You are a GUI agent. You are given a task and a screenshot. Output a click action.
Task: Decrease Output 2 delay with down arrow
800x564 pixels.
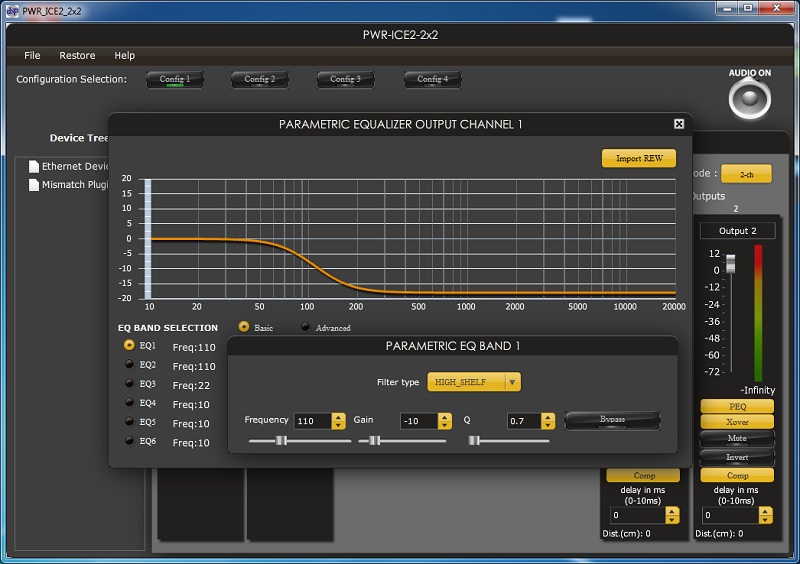click(765, 520)
